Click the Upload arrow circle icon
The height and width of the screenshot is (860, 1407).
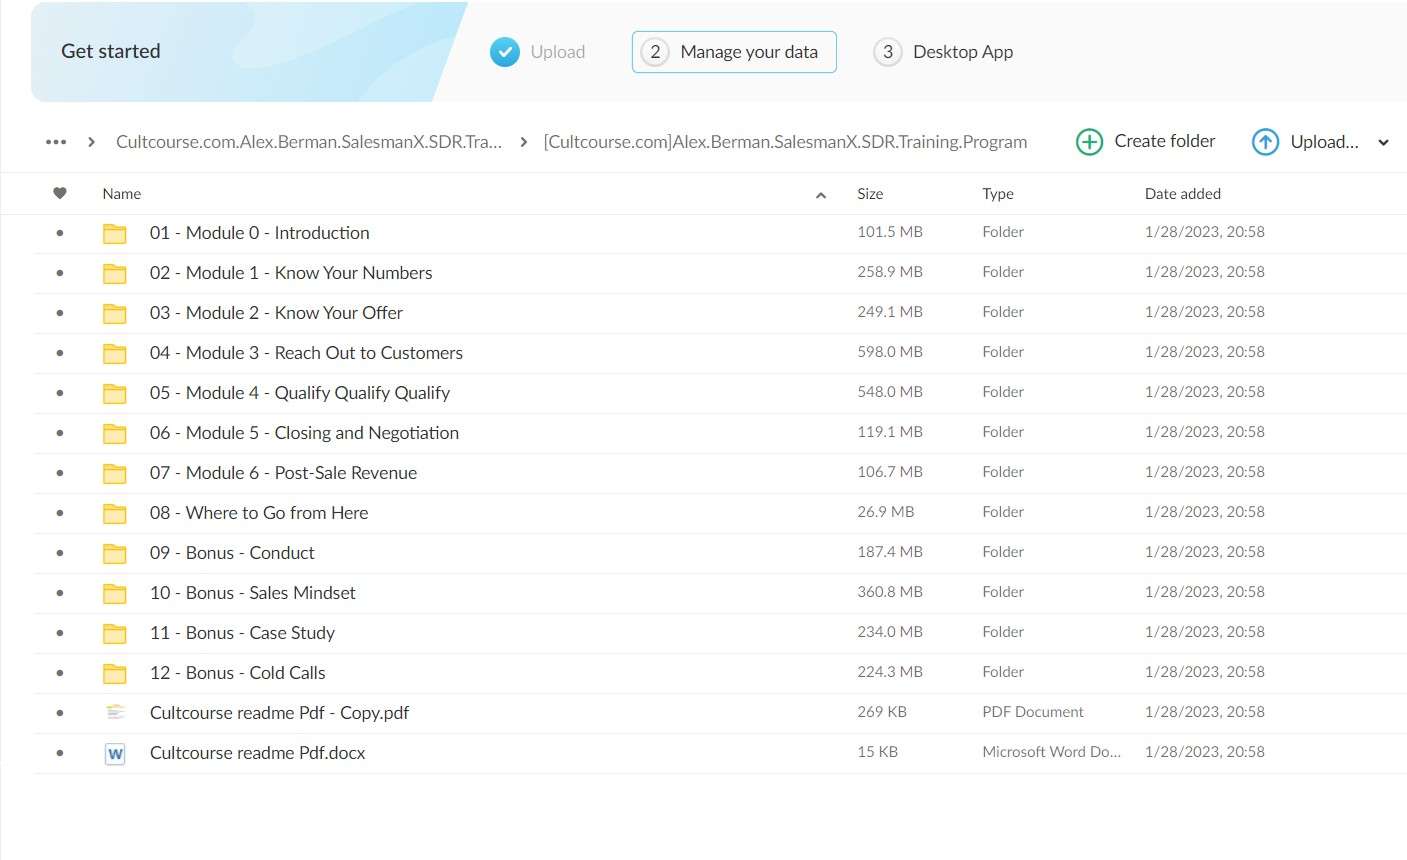click(x=1265, y=142)
